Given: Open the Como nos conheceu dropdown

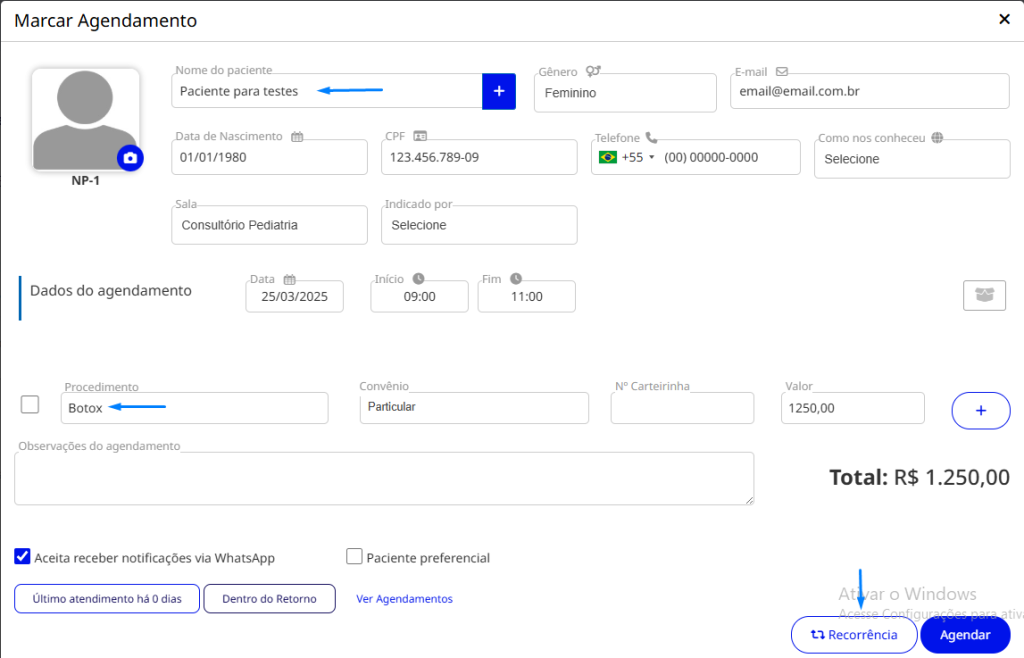Looking at the screenshot, I should click(912, 159).
